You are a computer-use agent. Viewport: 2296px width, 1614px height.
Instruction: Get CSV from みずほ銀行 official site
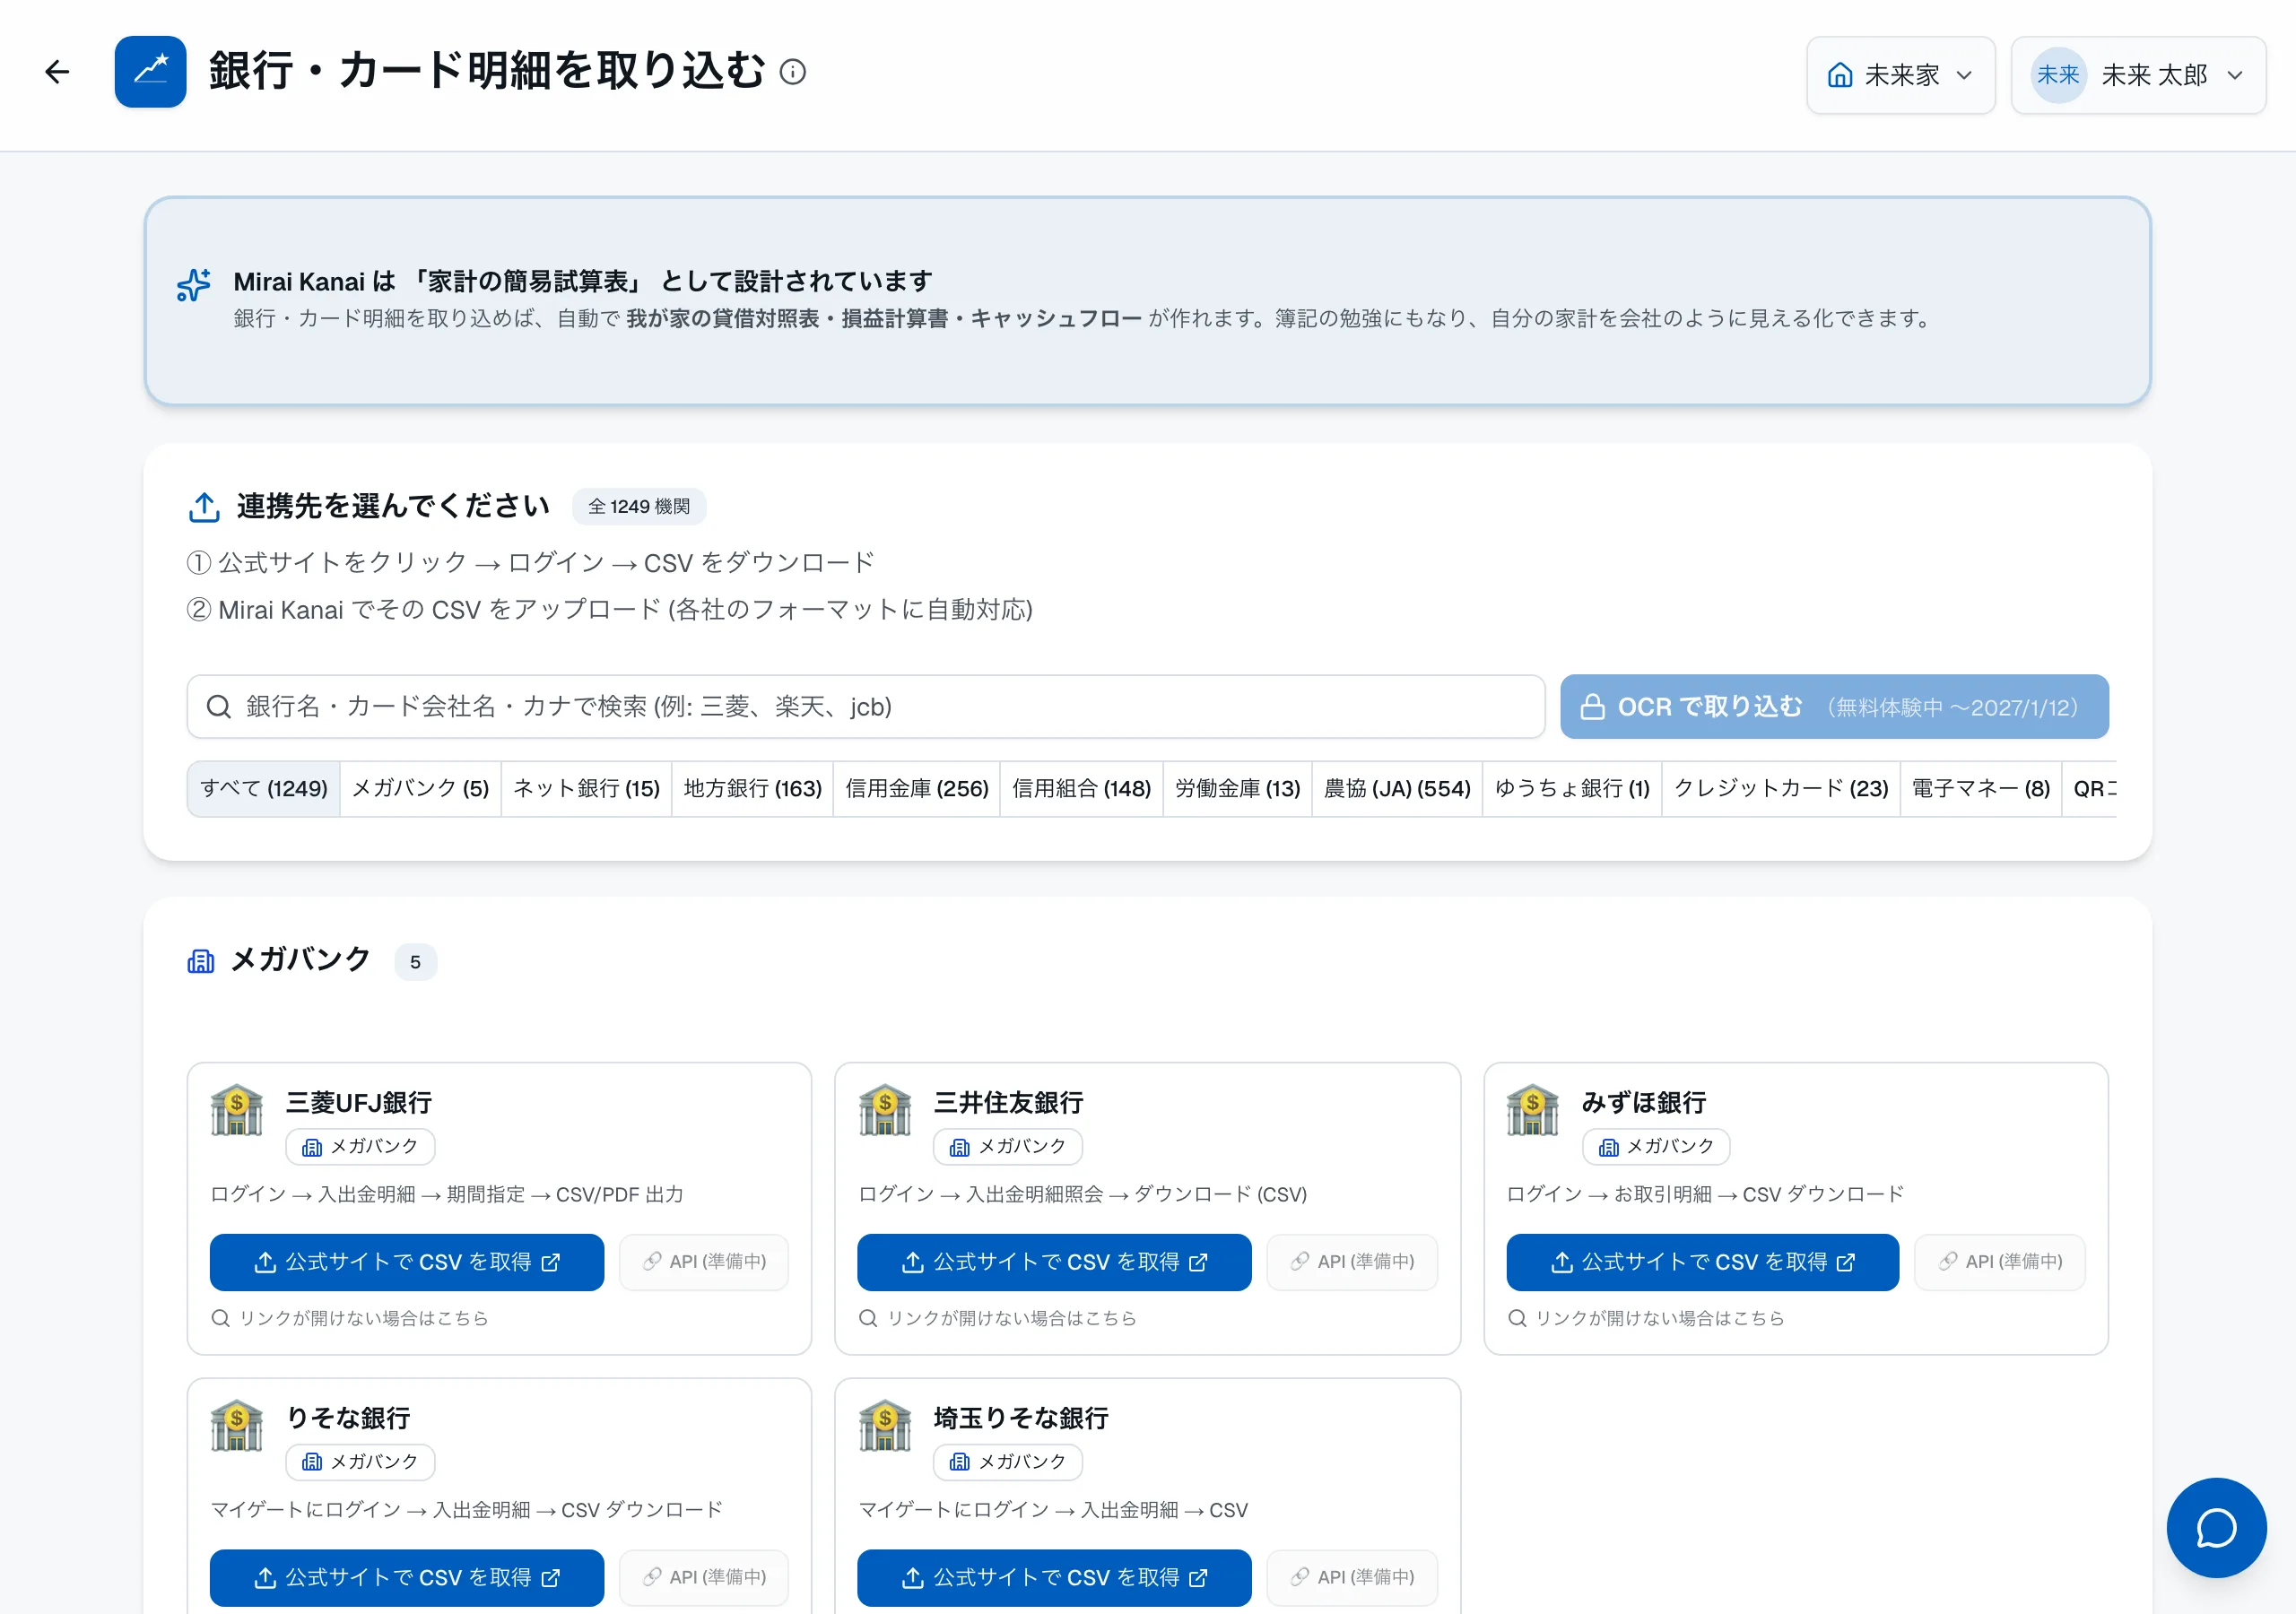(x=1702, y=1262)
